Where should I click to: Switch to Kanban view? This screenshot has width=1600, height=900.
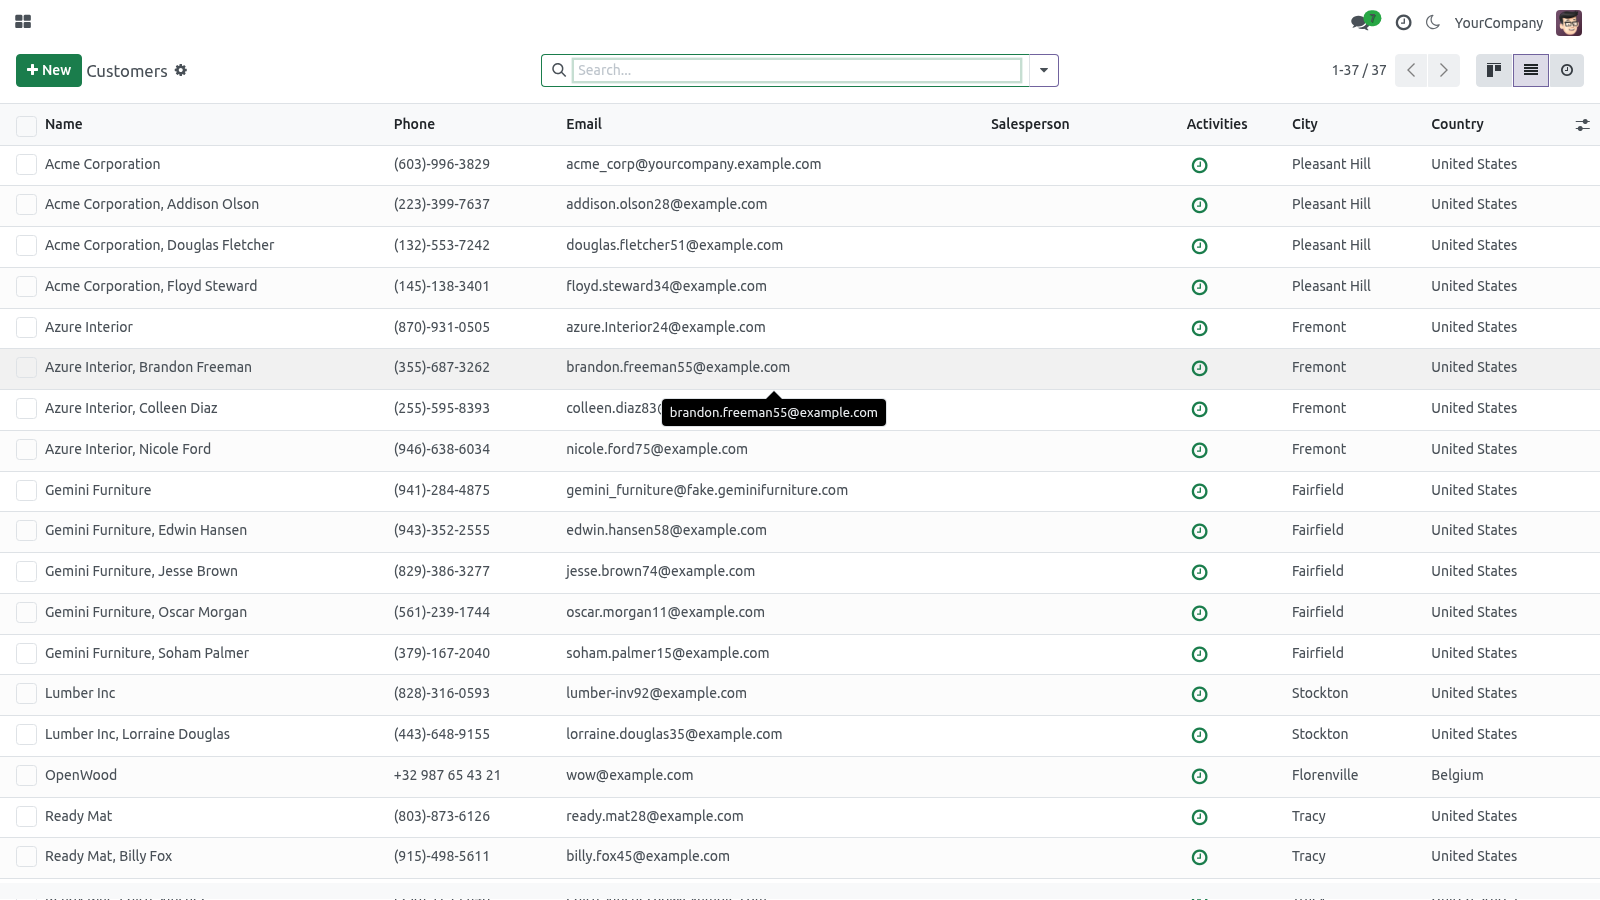(x=1494, y=70)
